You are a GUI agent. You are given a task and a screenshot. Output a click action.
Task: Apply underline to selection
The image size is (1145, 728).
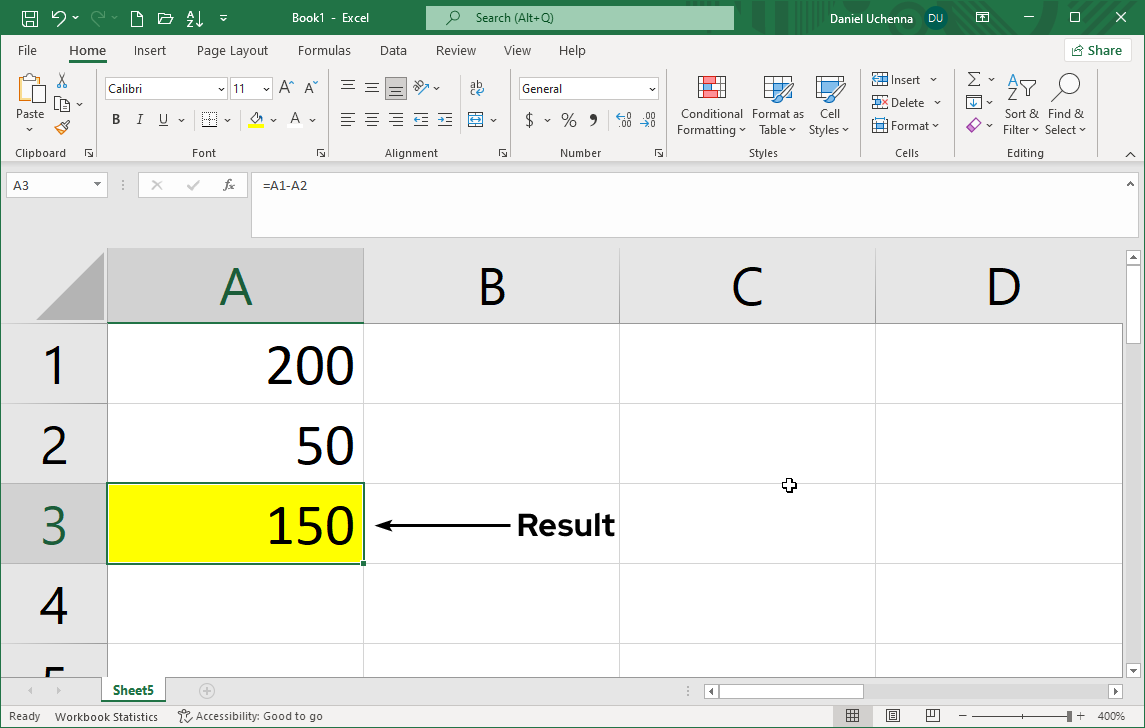(x=161, y=119)
